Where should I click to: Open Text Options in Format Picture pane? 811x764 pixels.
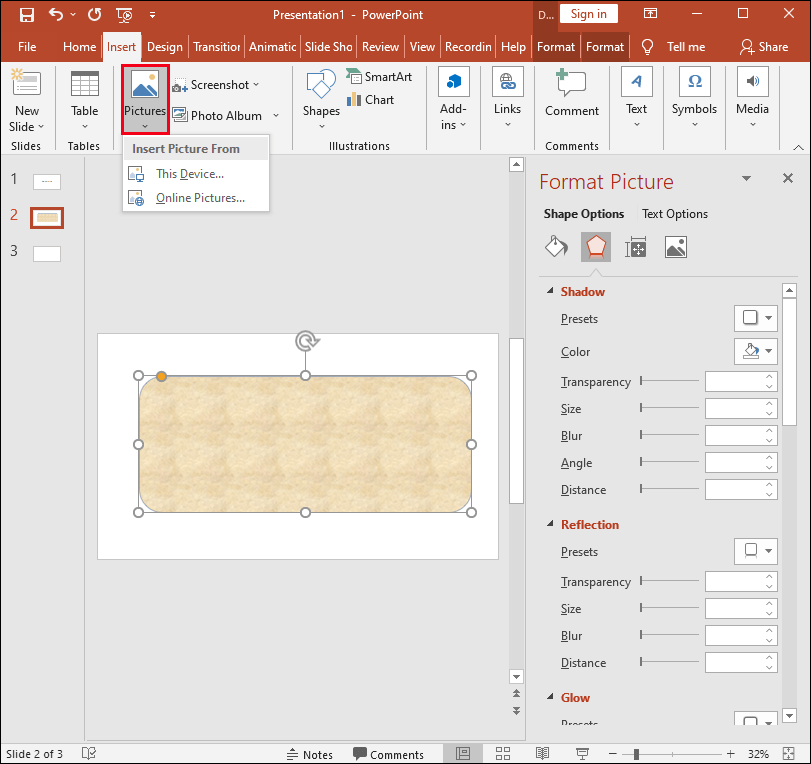tap(674, 213)
